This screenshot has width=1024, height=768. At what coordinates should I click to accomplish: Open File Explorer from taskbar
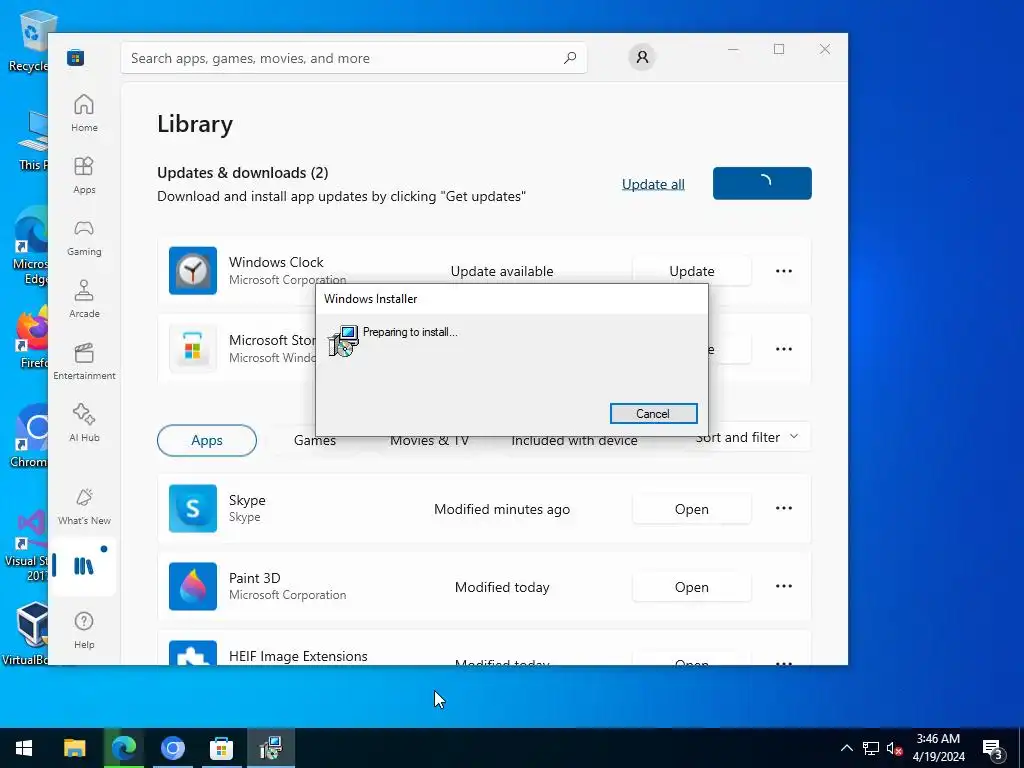[x=74, y=748]
